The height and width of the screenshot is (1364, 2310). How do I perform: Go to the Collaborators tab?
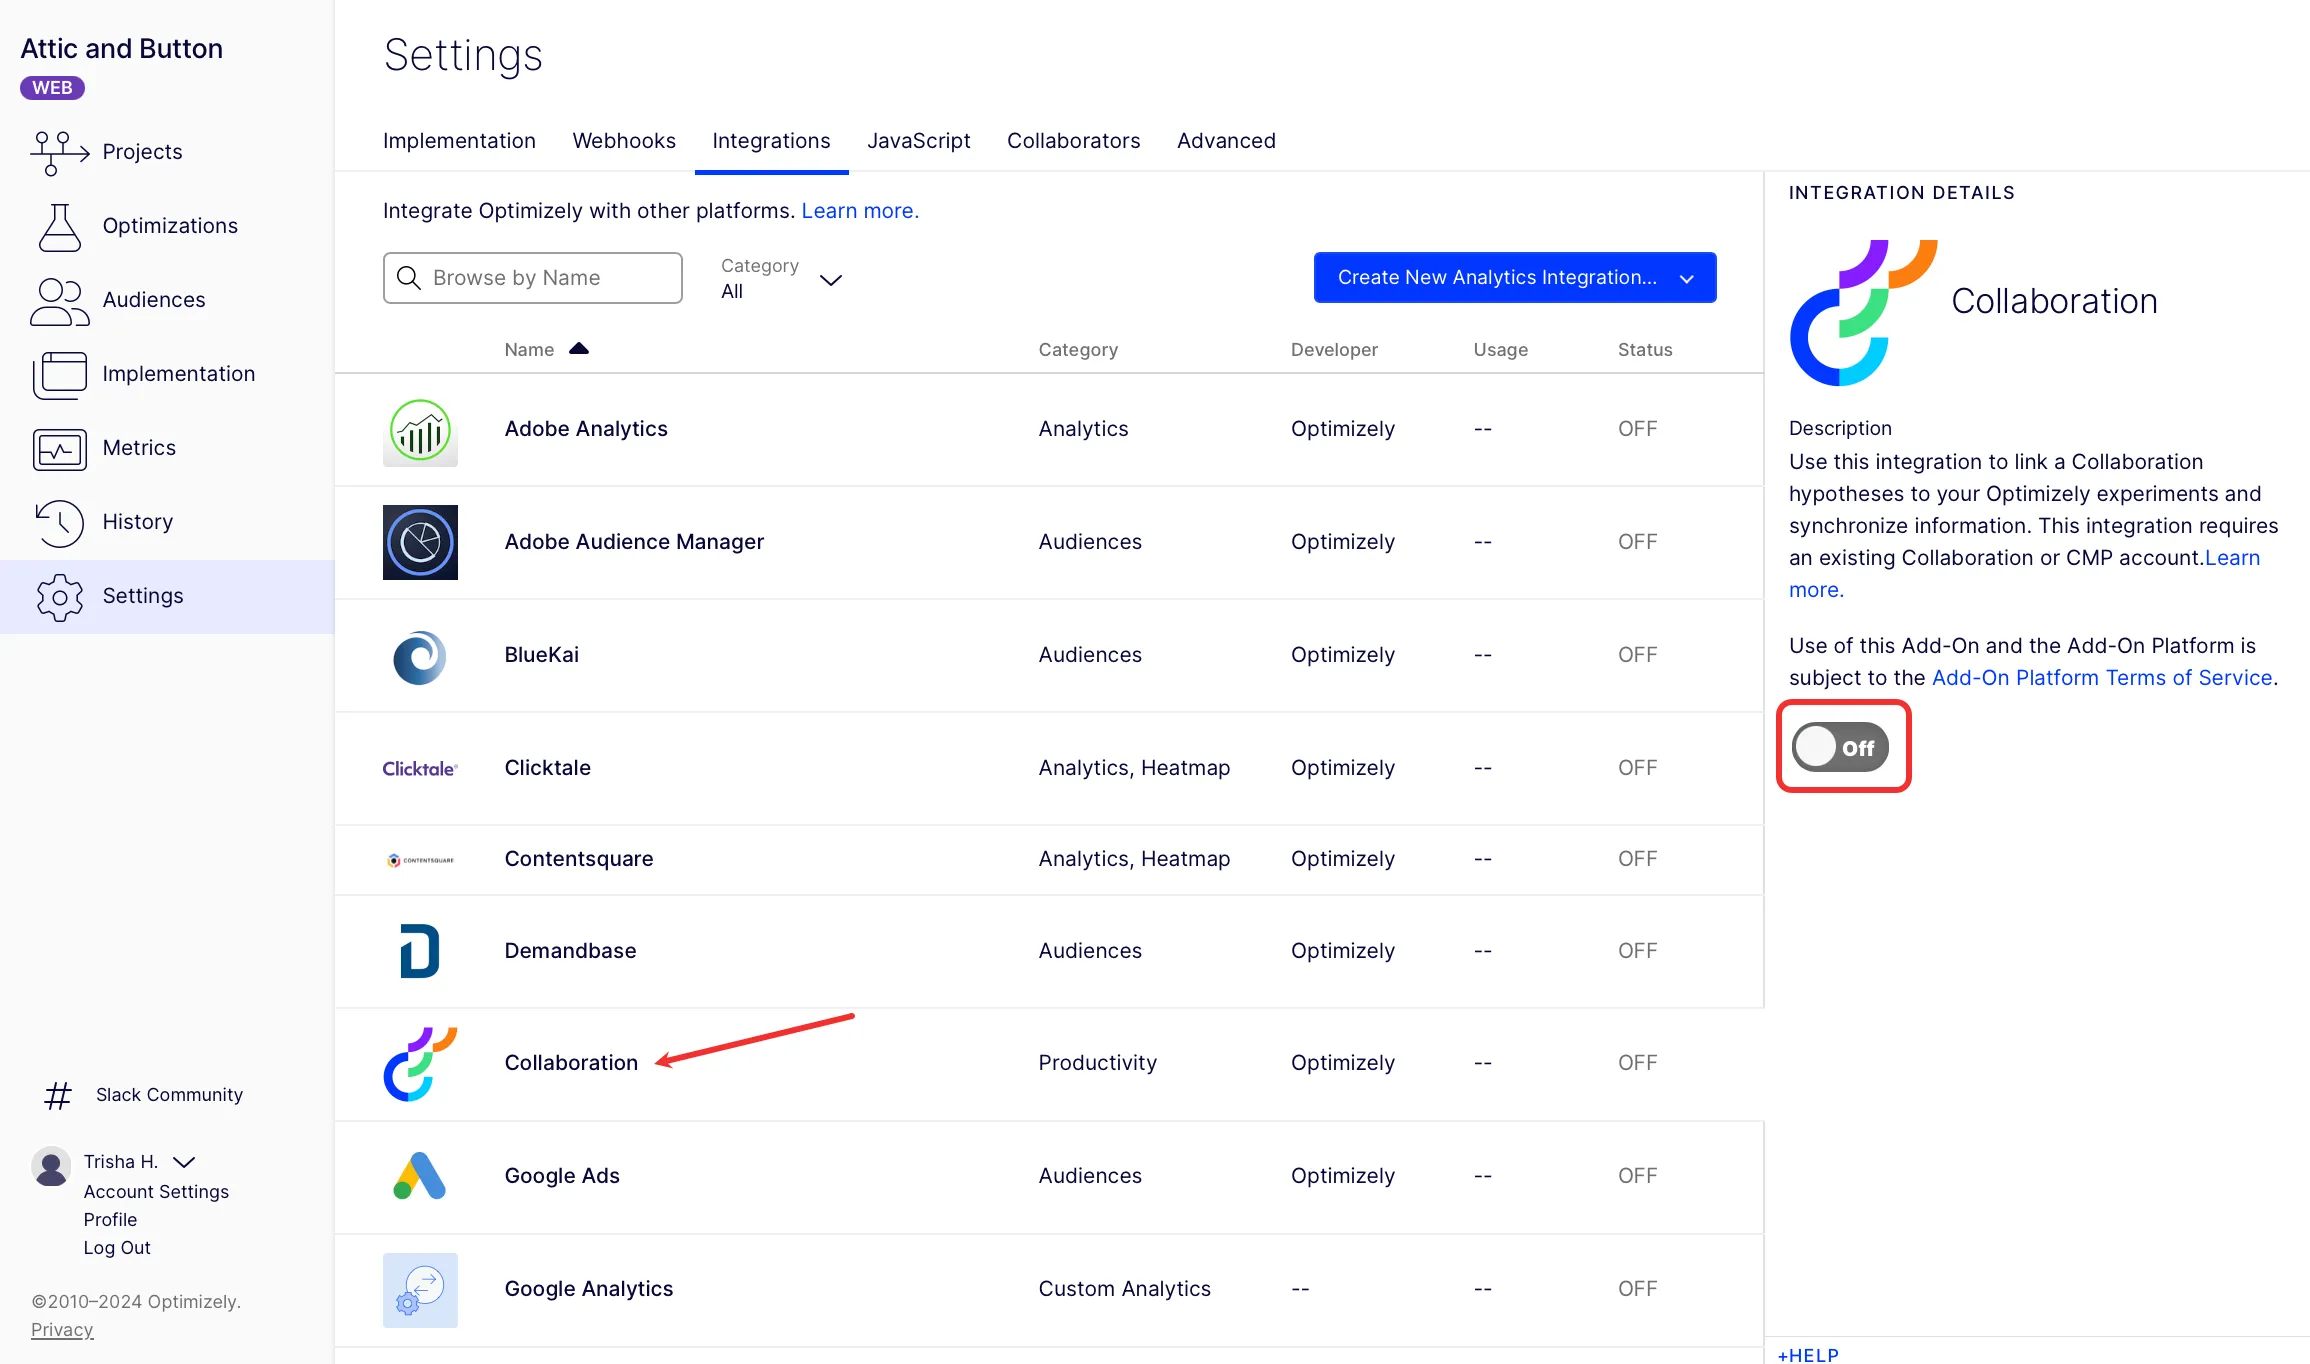click(1074, 141)
